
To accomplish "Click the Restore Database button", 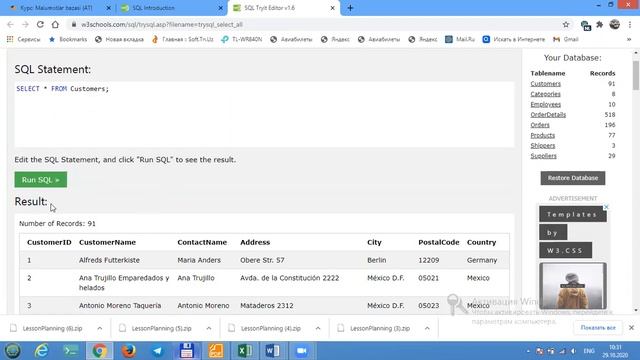I will [573, 178].
